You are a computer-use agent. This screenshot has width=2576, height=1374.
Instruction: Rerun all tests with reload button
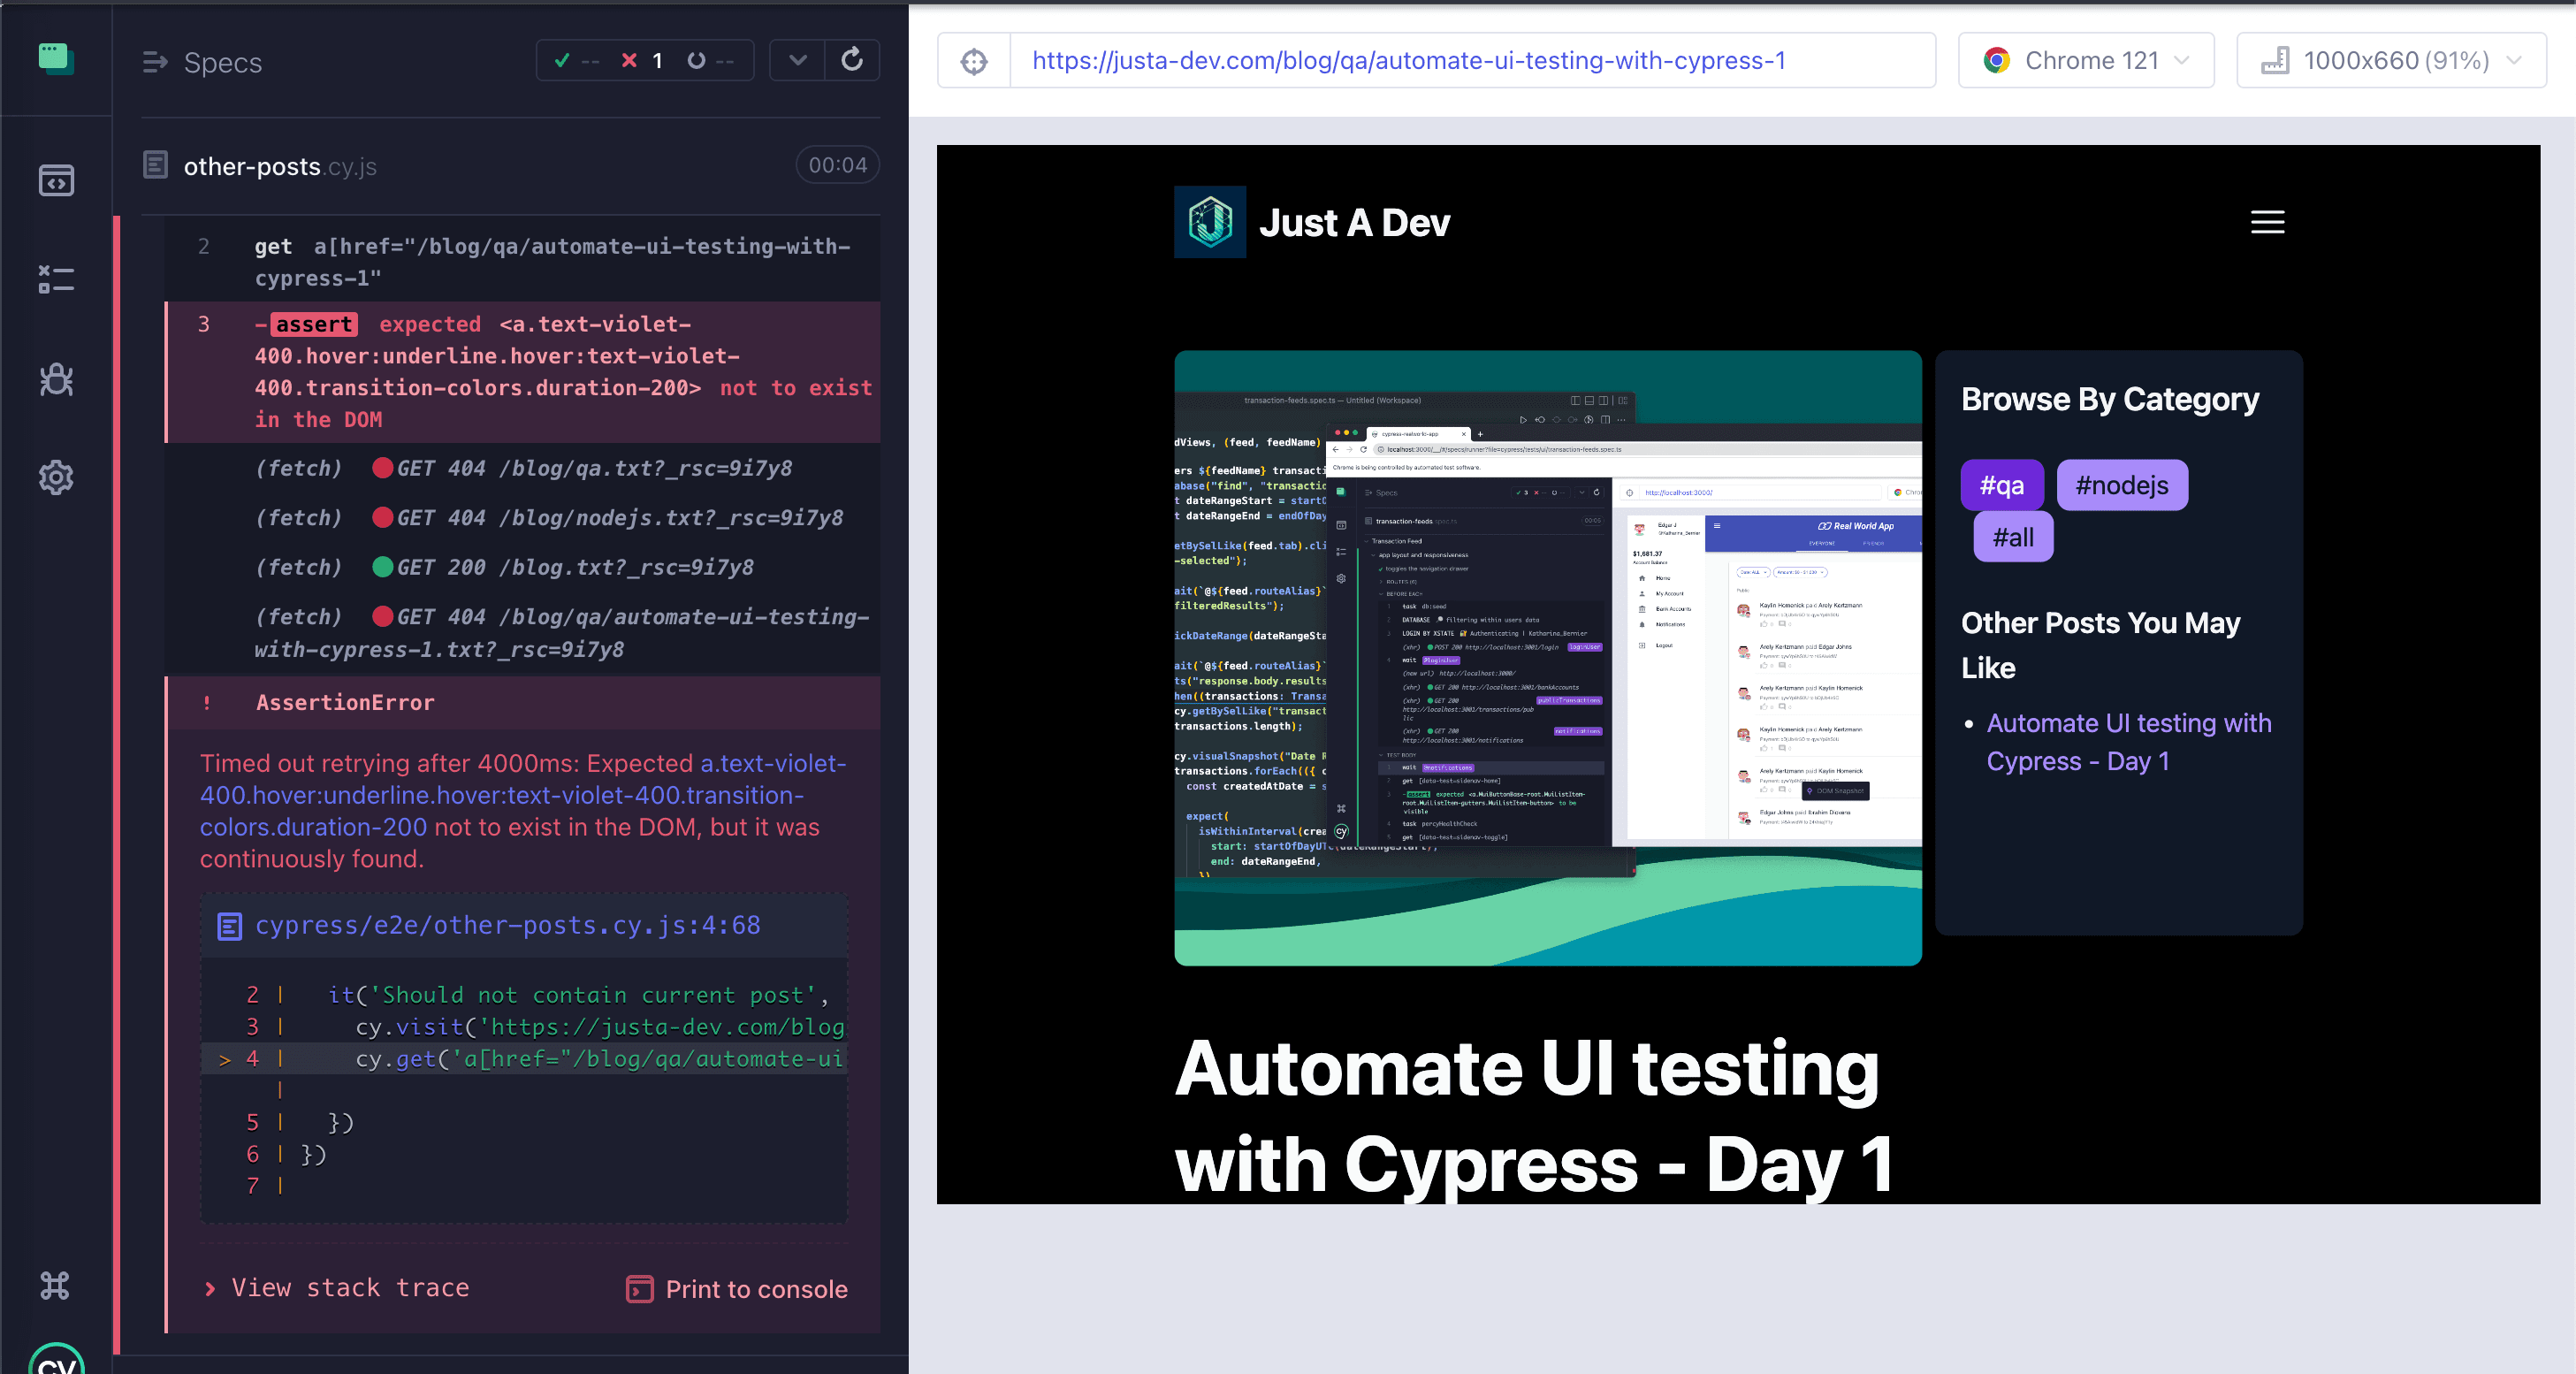point(852,60)
